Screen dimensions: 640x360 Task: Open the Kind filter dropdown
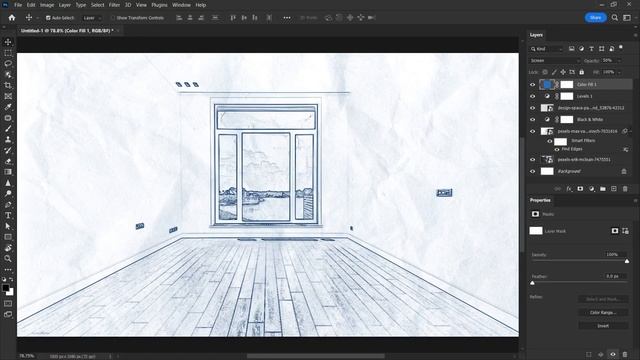click(x=547, y=49)
